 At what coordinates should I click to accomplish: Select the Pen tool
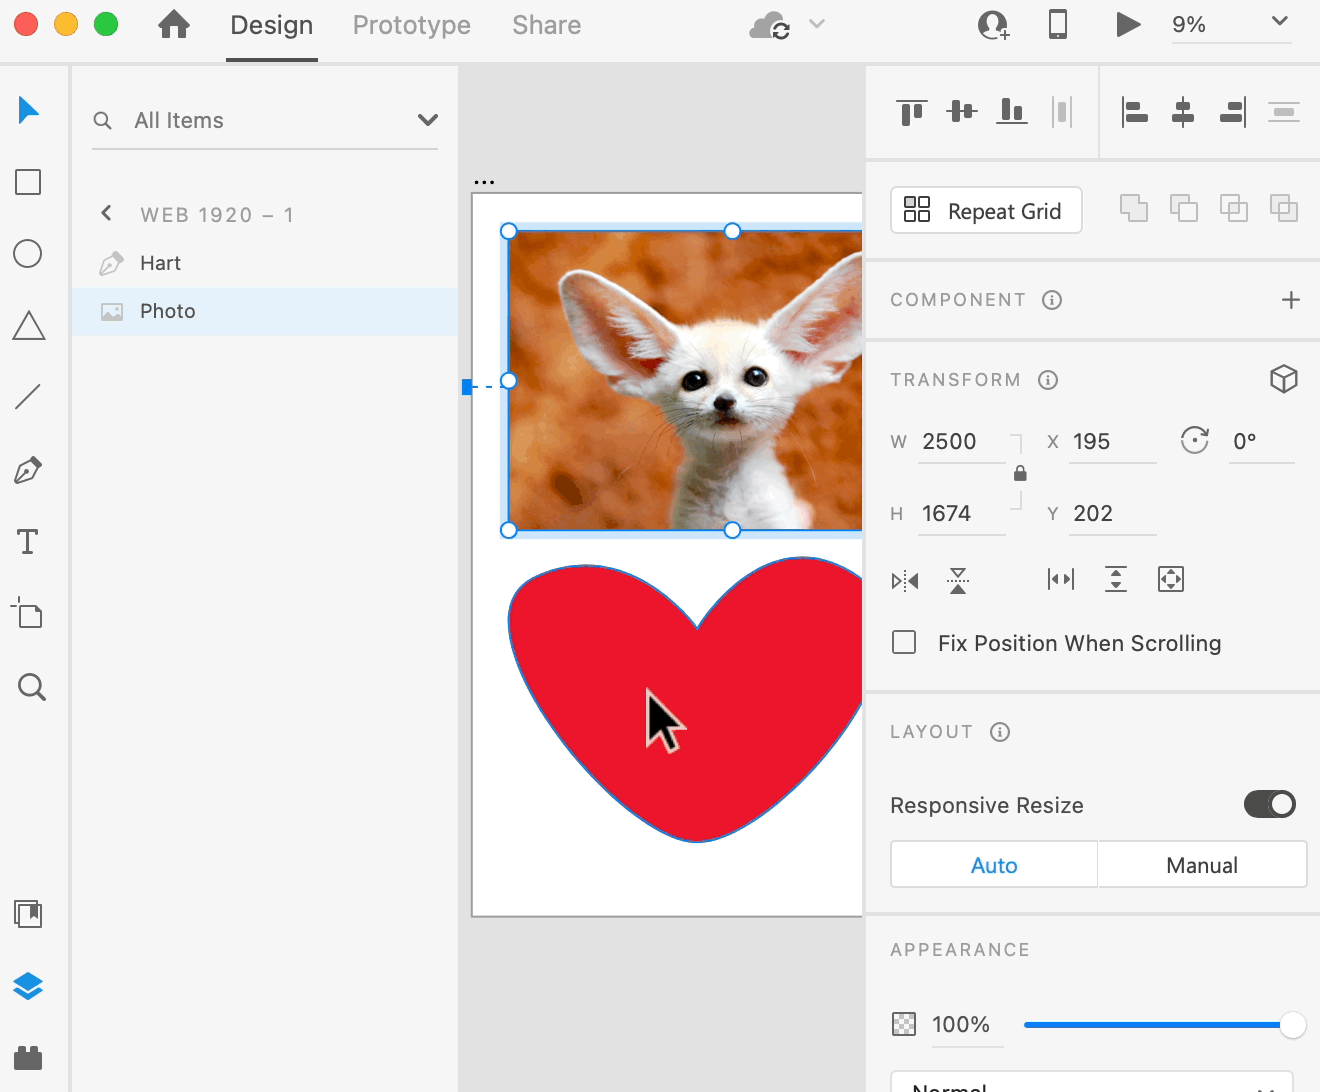click(28, 470)
